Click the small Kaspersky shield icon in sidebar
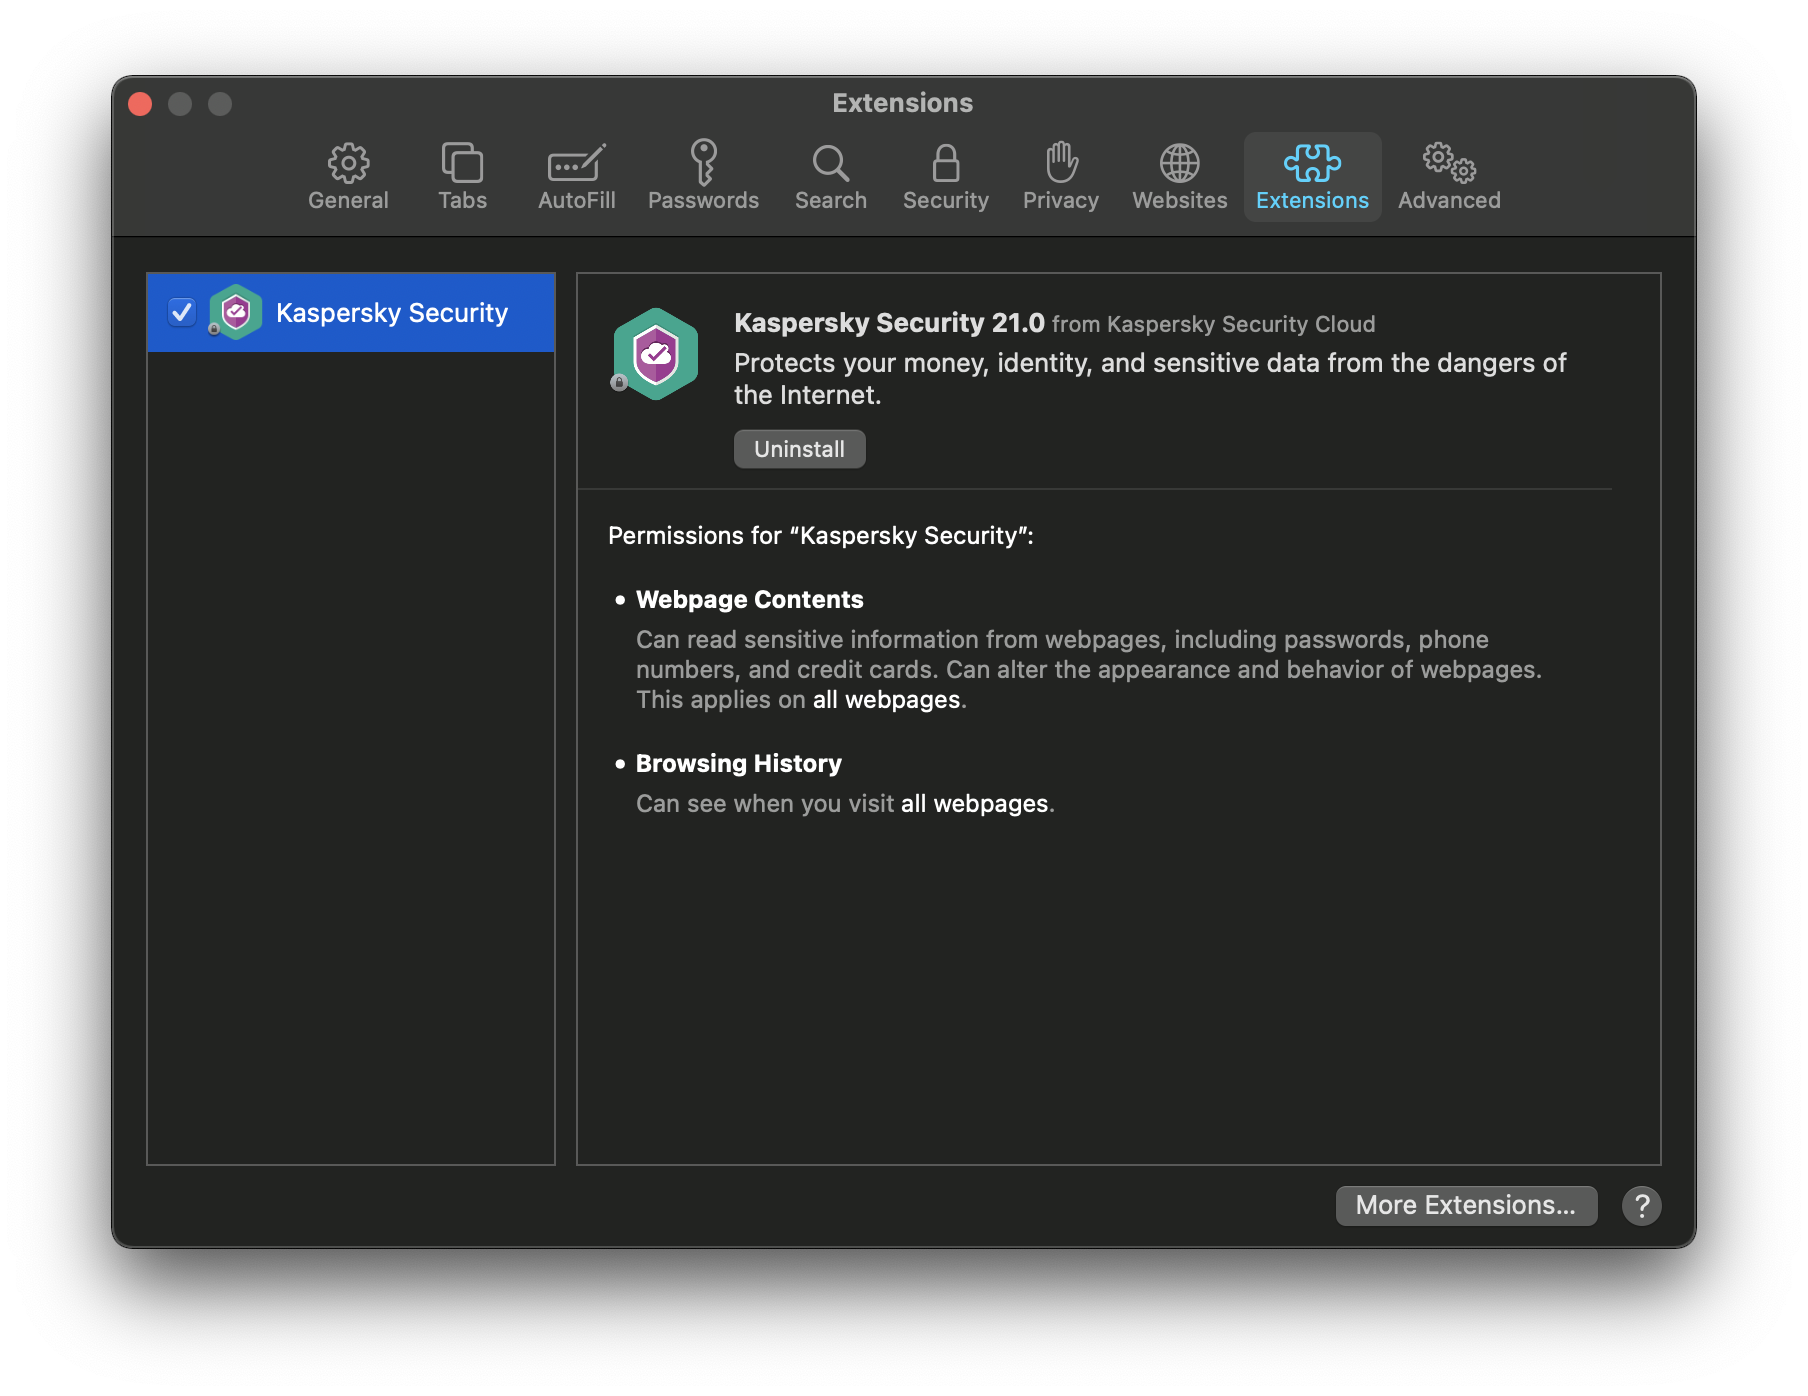Viewport: 1808px width, 1396px height. [x=235, y=312]
